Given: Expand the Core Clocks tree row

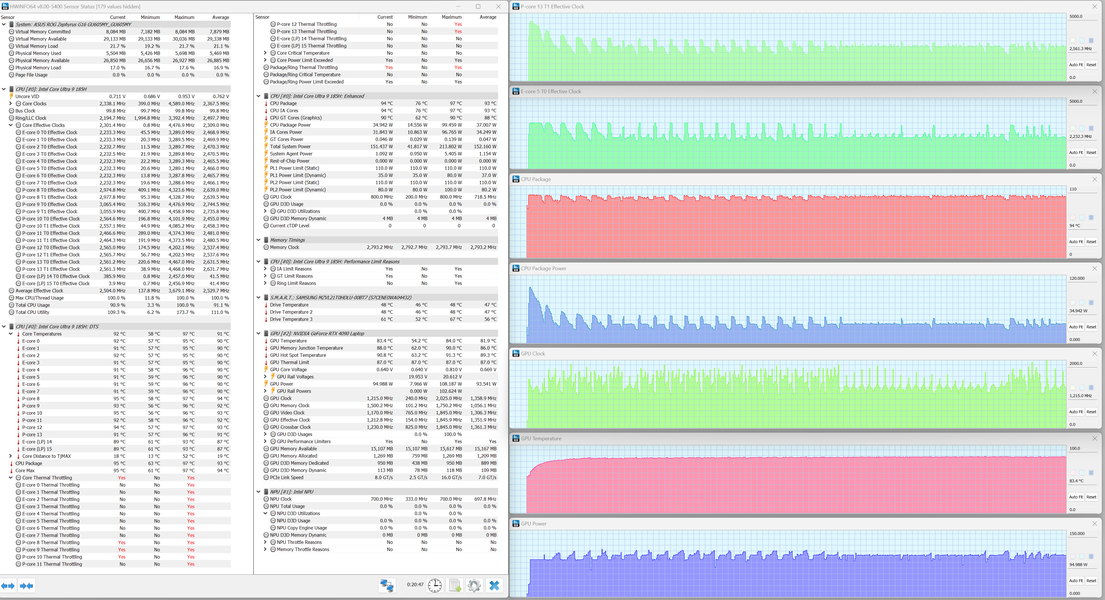Looking at the screenshot, I should (11, 104).
